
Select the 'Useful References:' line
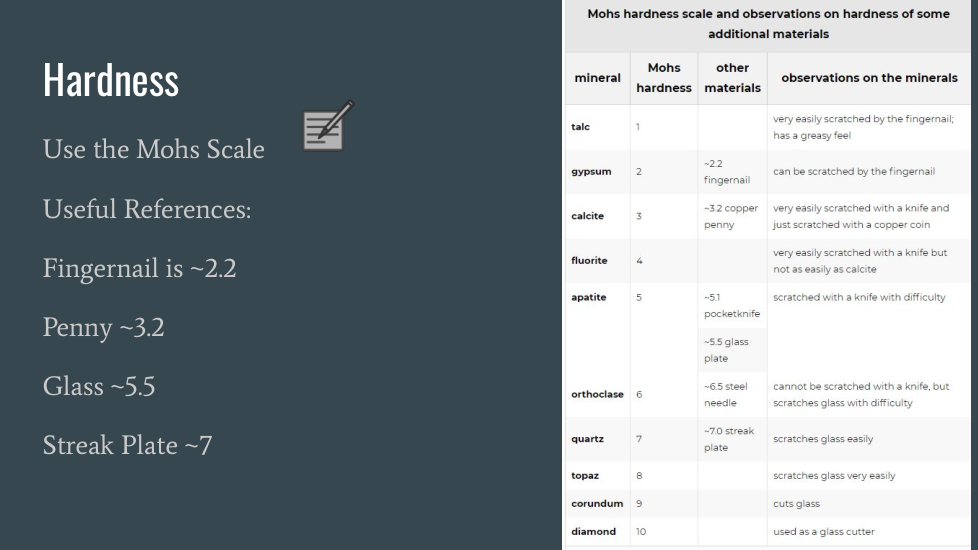147,210
